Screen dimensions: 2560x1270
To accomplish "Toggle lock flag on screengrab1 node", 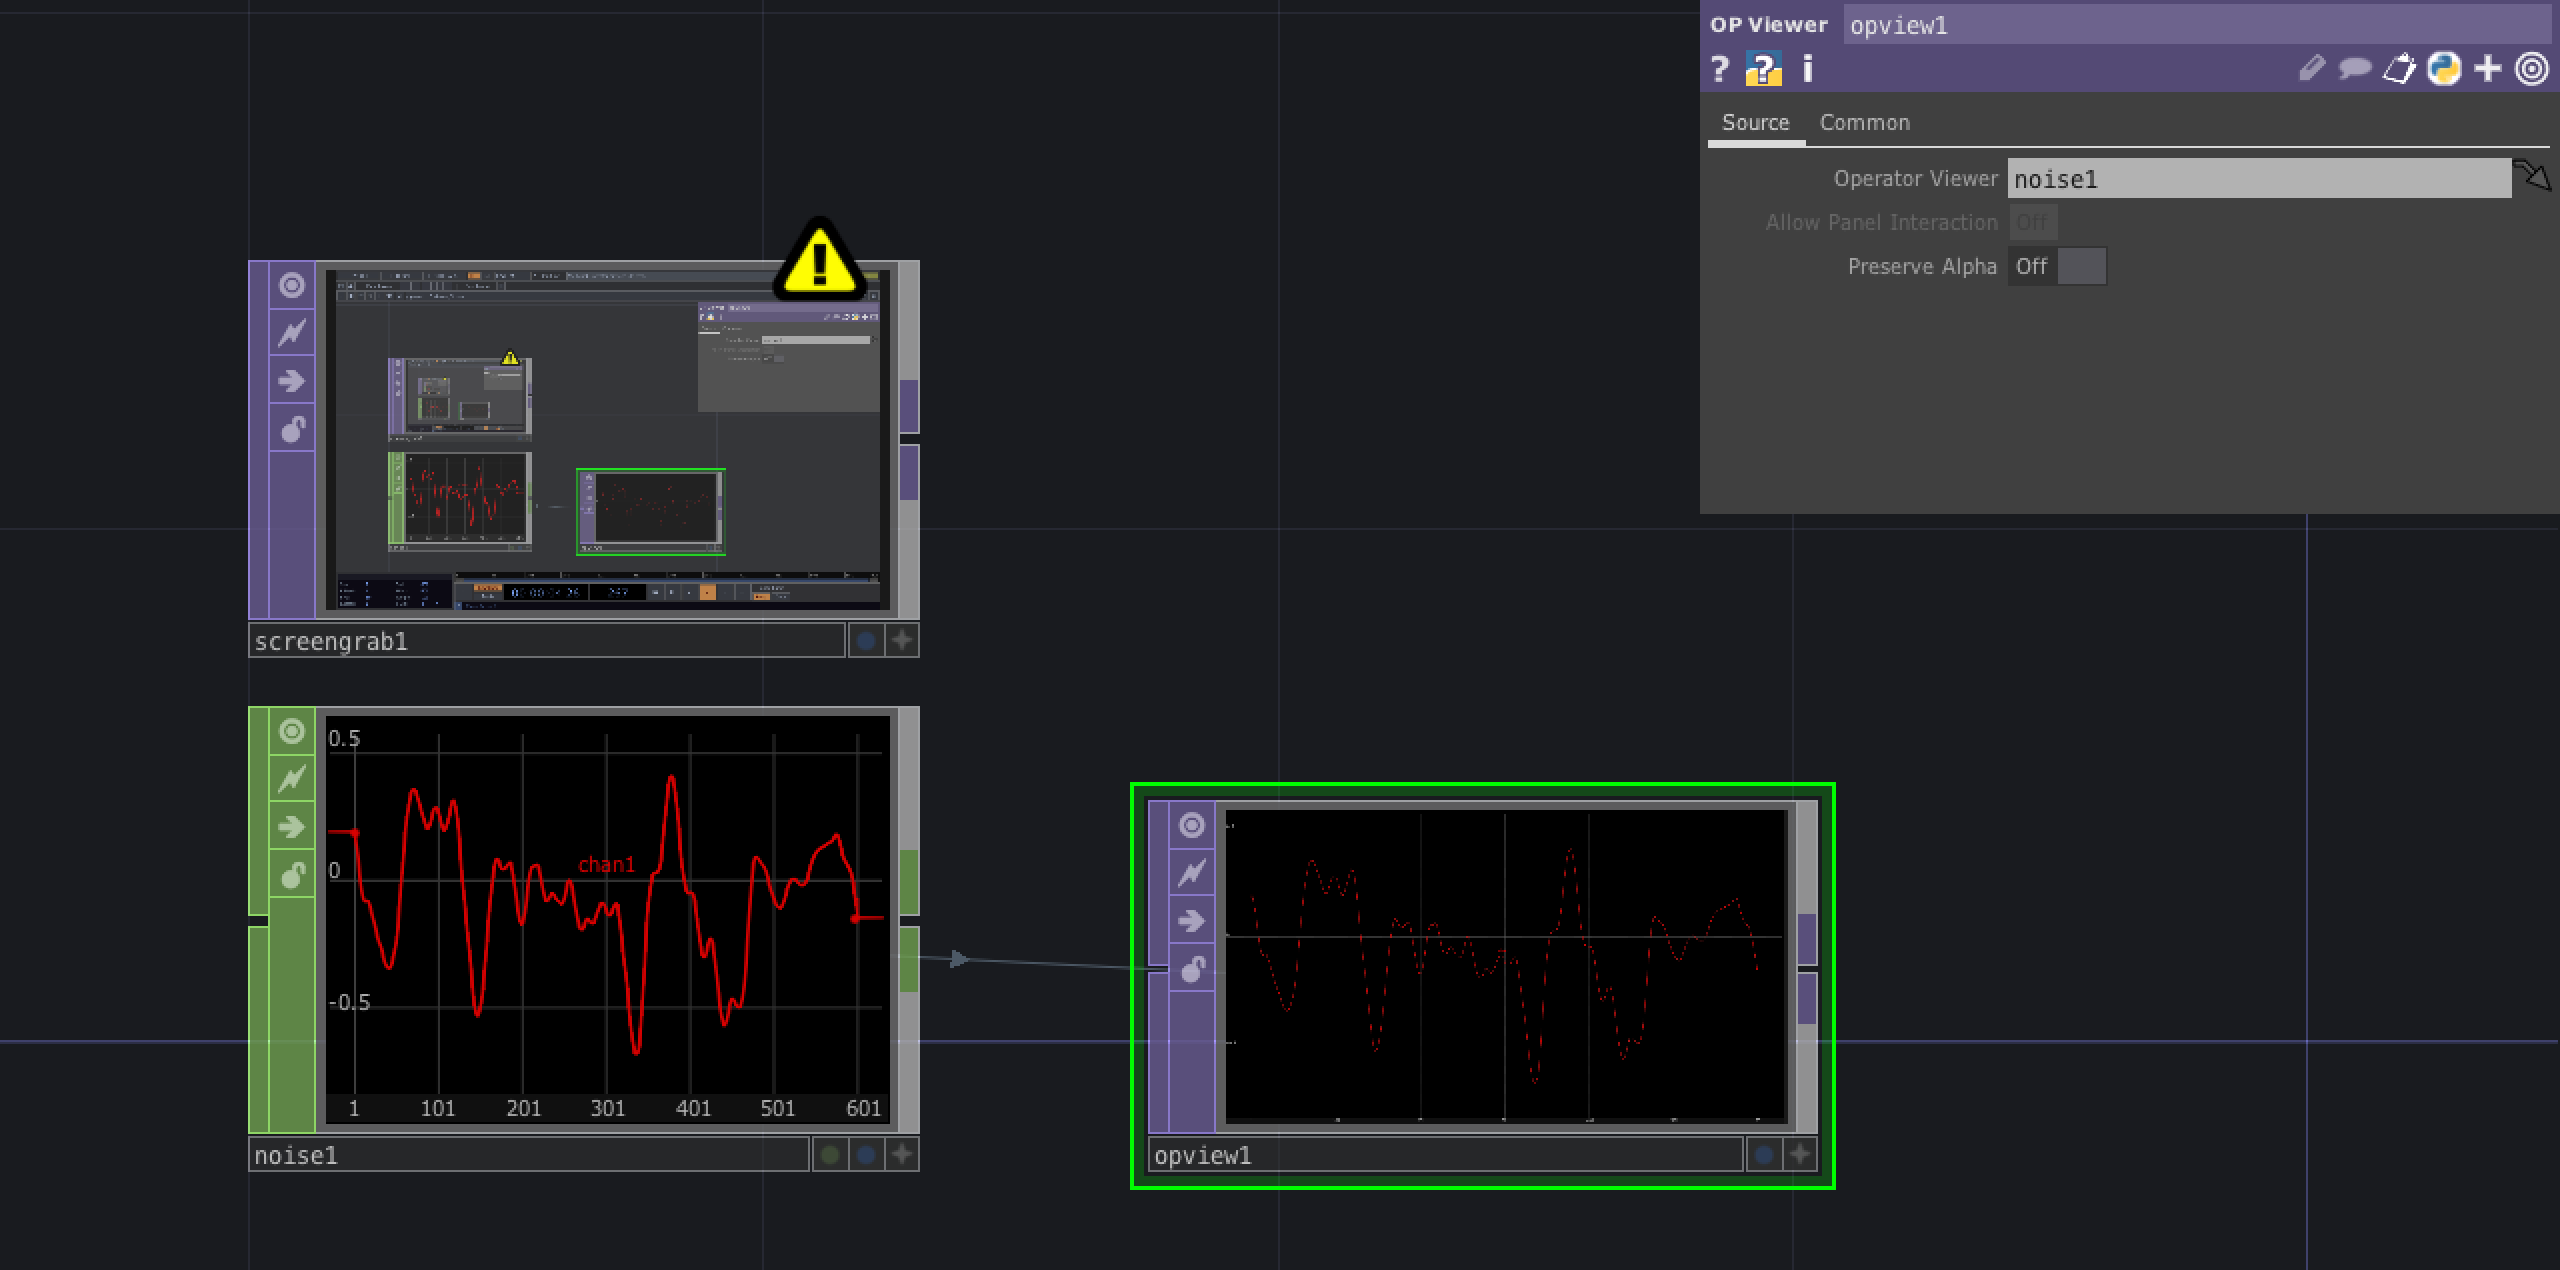I will pos(292,429).
